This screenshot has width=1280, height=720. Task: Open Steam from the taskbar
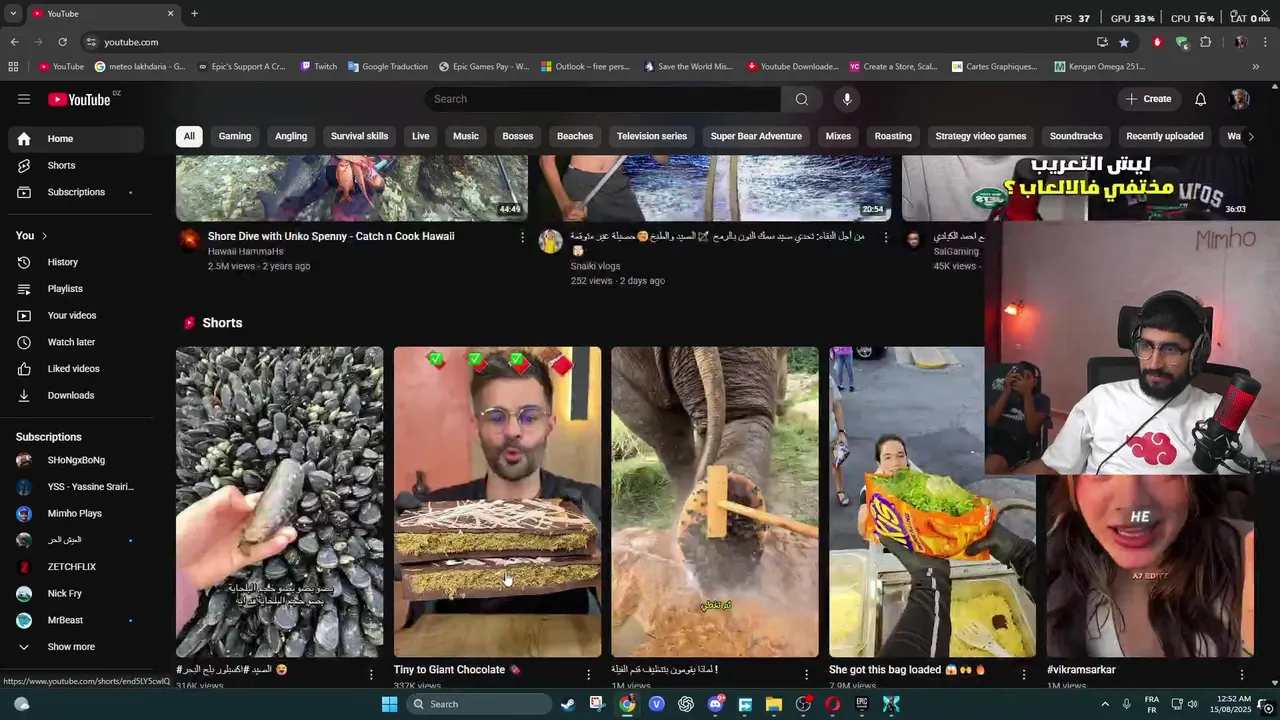point(567,704)
